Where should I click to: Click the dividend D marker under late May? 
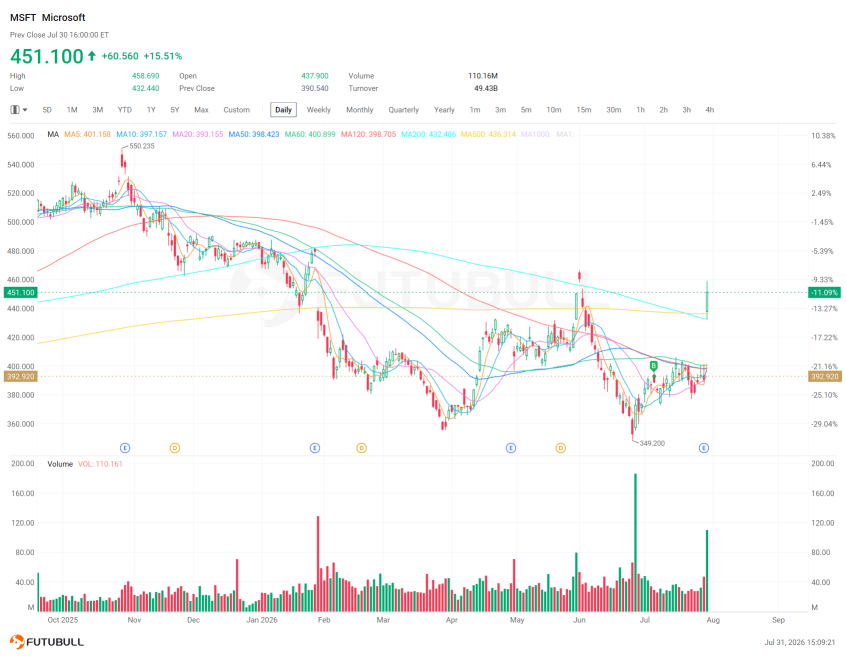[x=561, y=447]
